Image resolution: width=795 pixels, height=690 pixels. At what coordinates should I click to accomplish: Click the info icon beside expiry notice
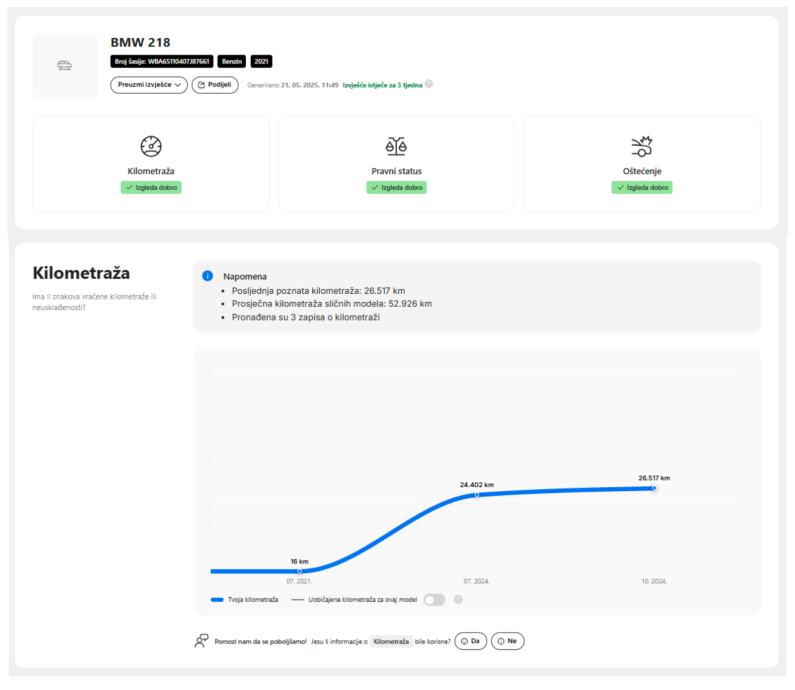pos(429,84)
